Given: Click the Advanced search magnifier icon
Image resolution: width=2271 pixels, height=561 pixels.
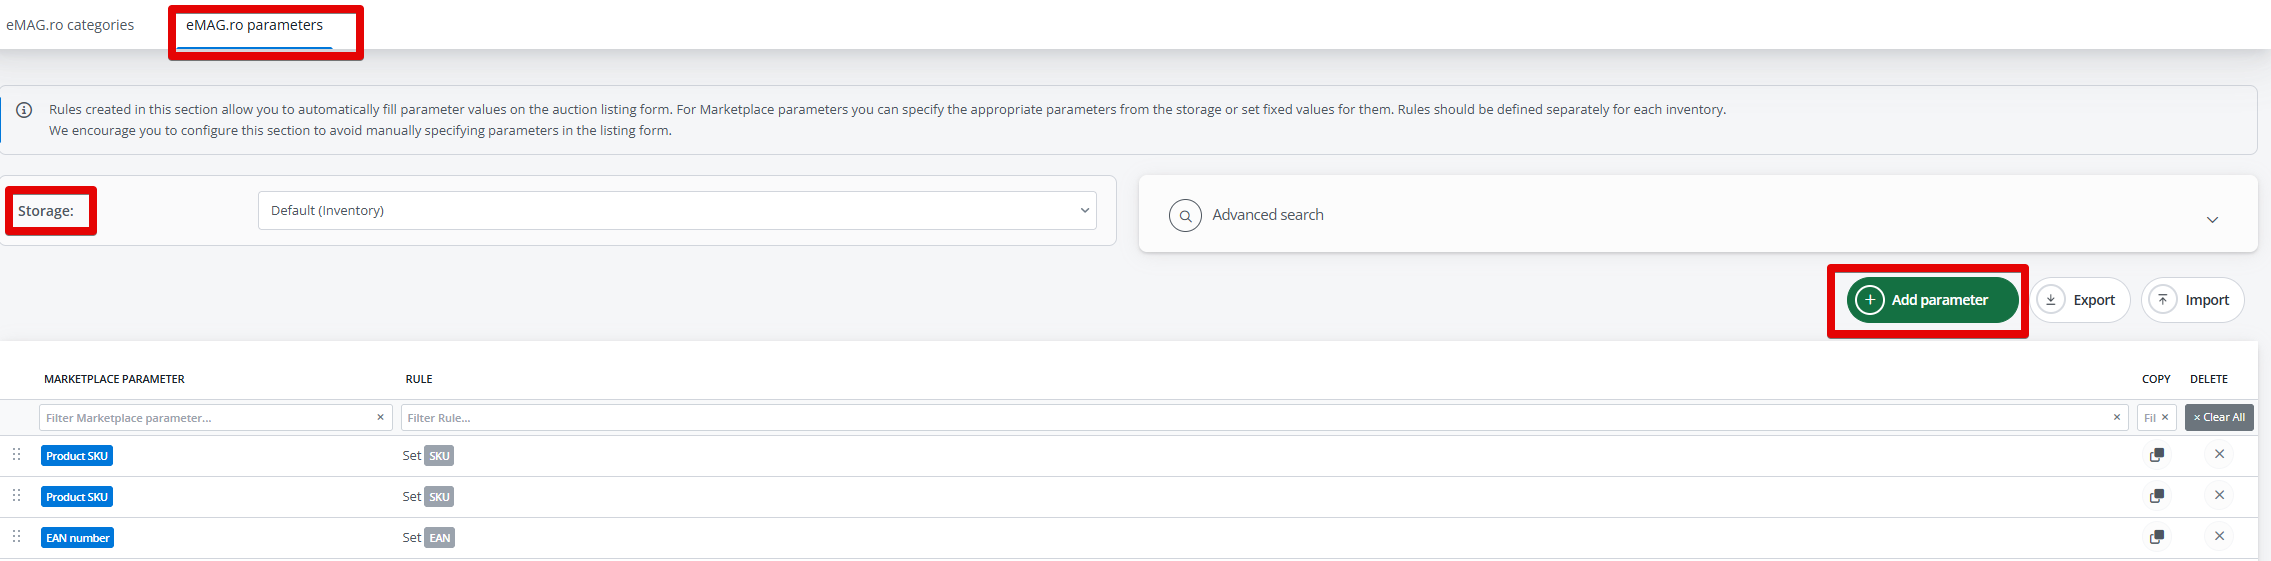Looking at the screenshot, I should [1185, 215].
